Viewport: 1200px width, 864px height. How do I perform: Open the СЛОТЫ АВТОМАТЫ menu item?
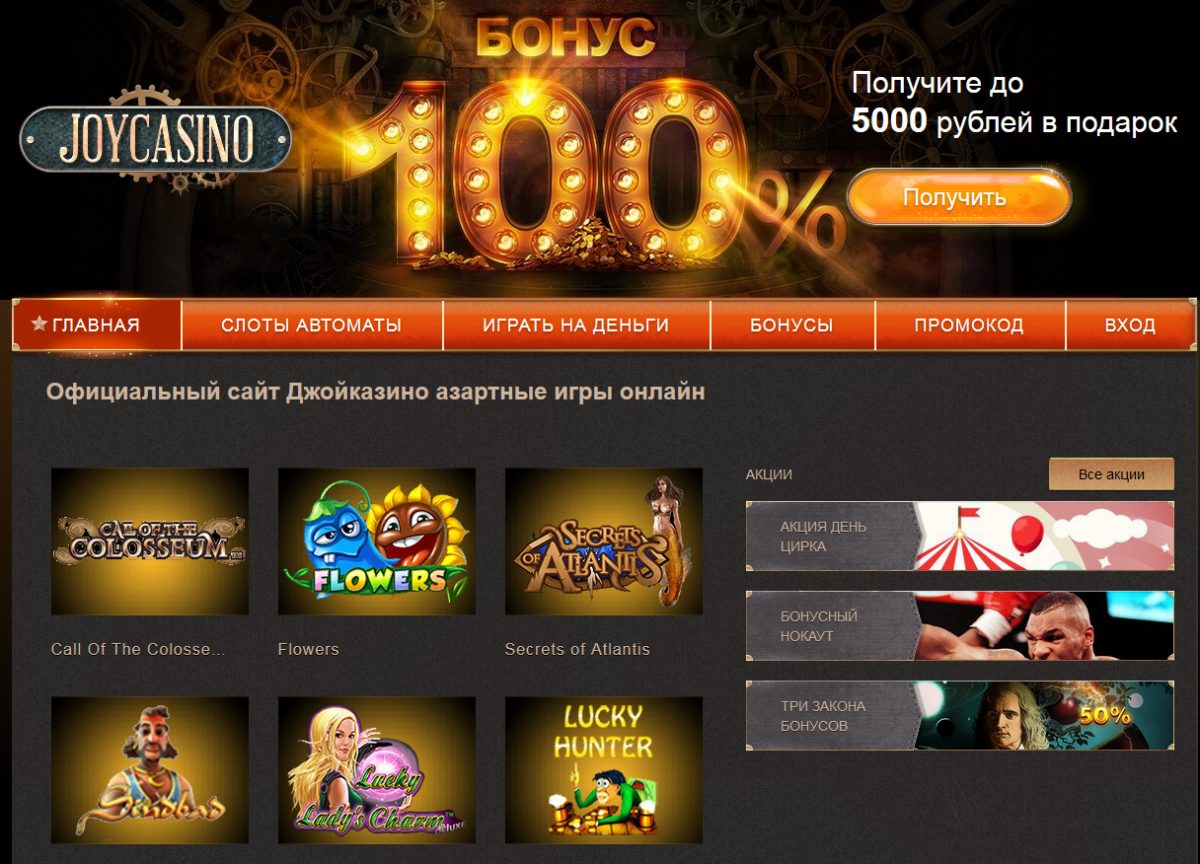coord(312,325)
